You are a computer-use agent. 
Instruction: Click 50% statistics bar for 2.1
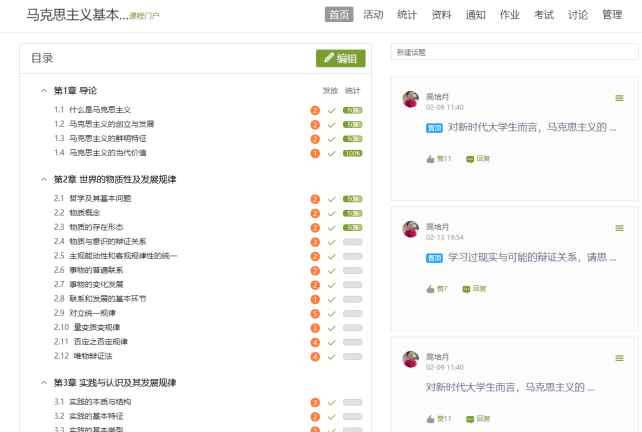pyautogui.click(x=353, y=199)
